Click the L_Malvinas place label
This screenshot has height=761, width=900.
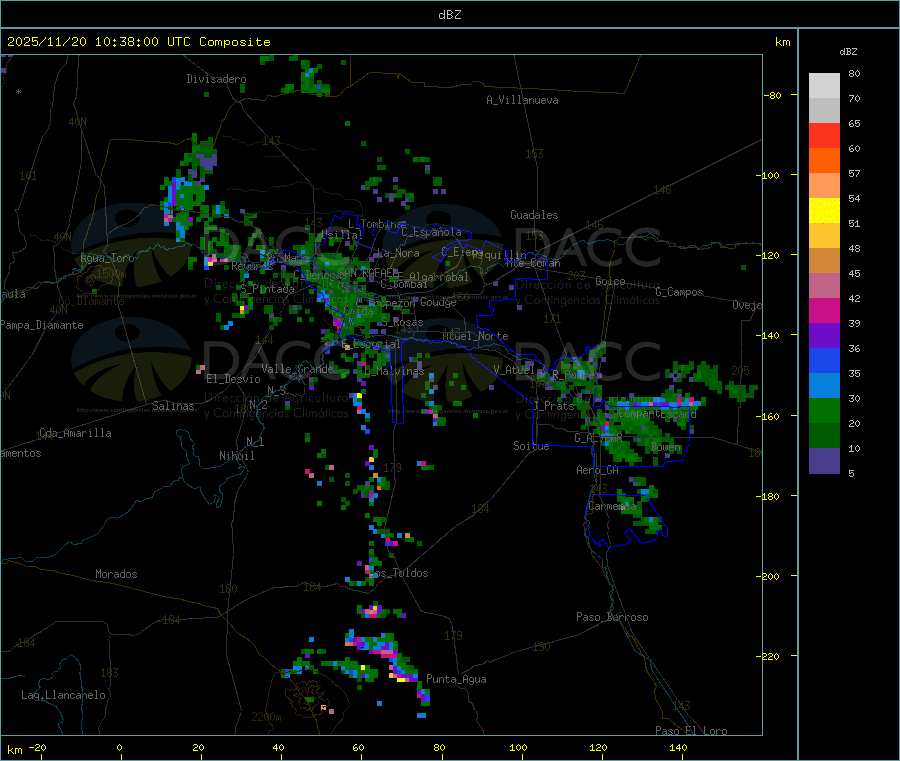click(394, 371)
